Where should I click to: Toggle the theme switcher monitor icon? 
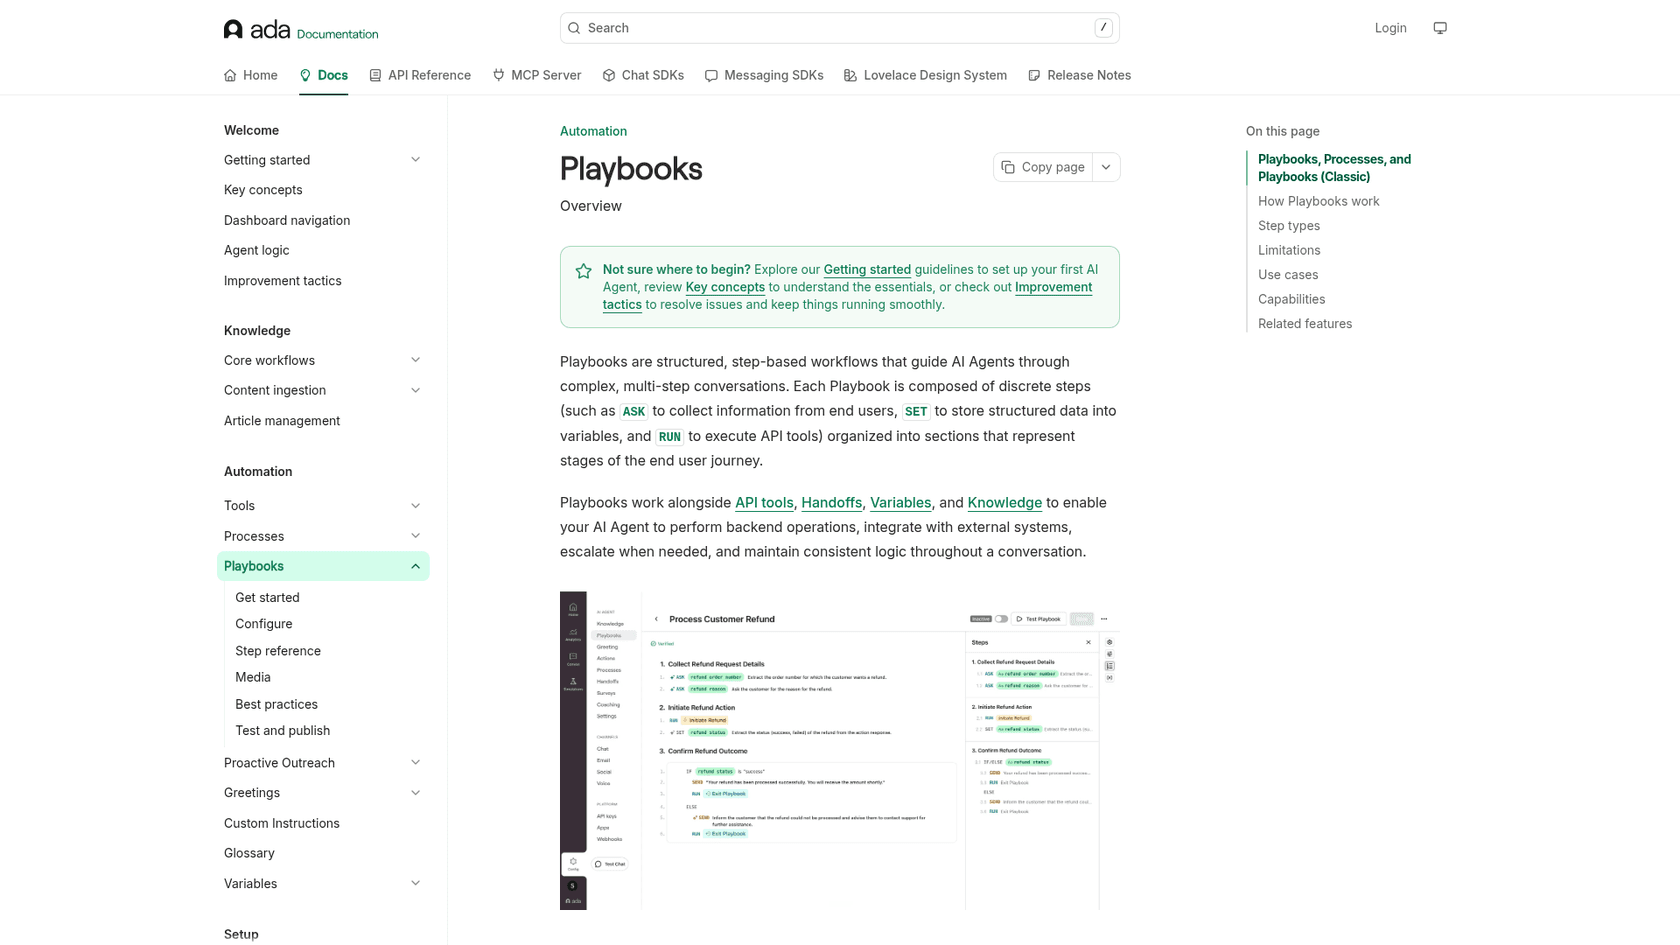pos(1440,28)
